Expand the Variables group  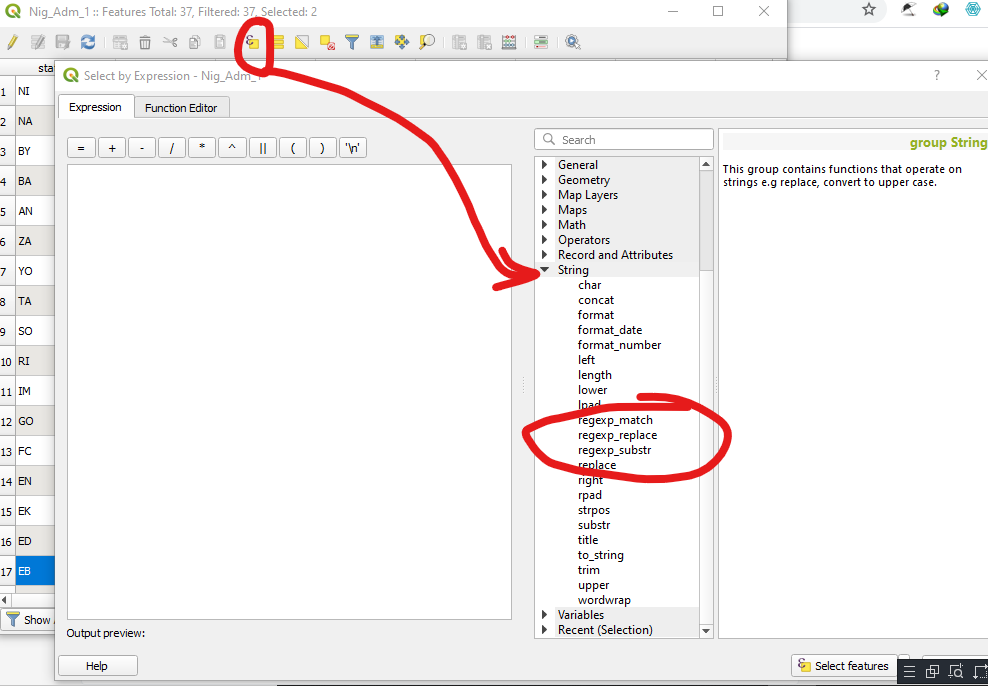click(x=546, y=614)
